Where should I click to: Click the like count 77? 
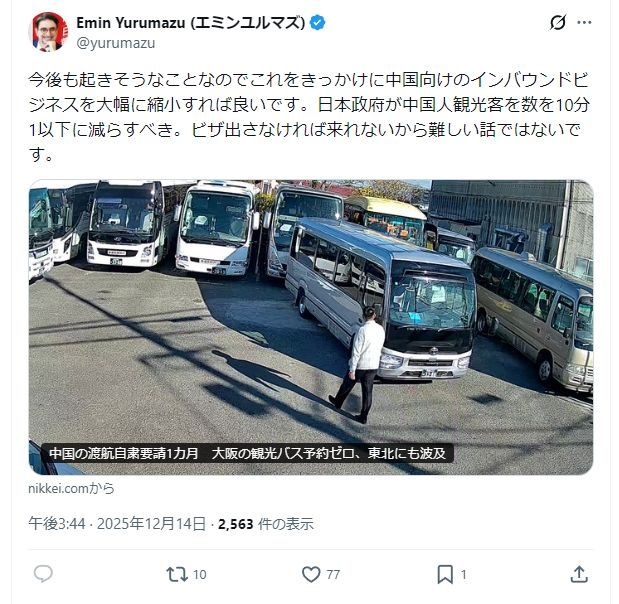pyautogui.click(x=333, y=575)
